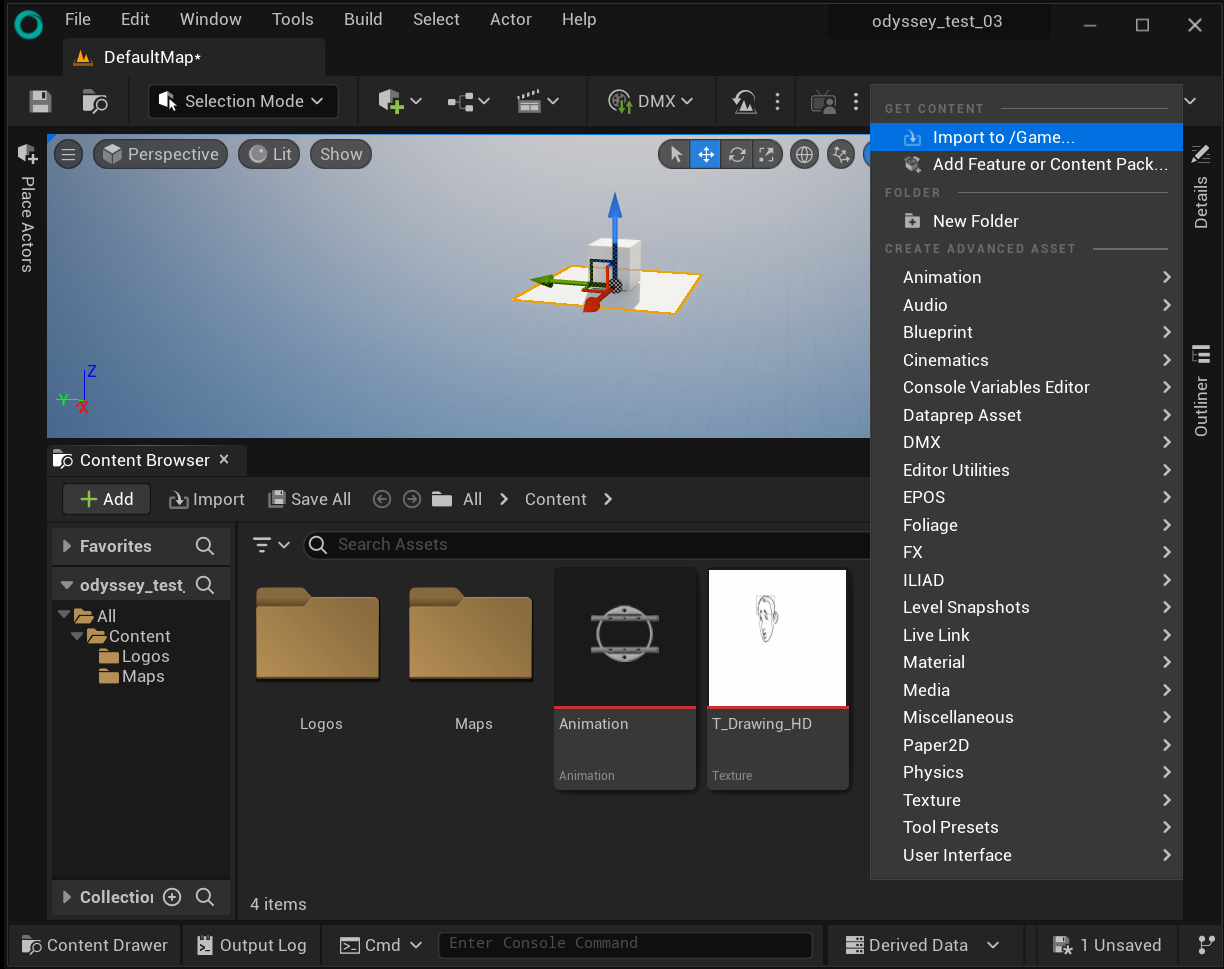Screen dimensions: 1224x969
Task: Click the add collection plus icon
Action: pyautogui.click(x=172, y=897)
